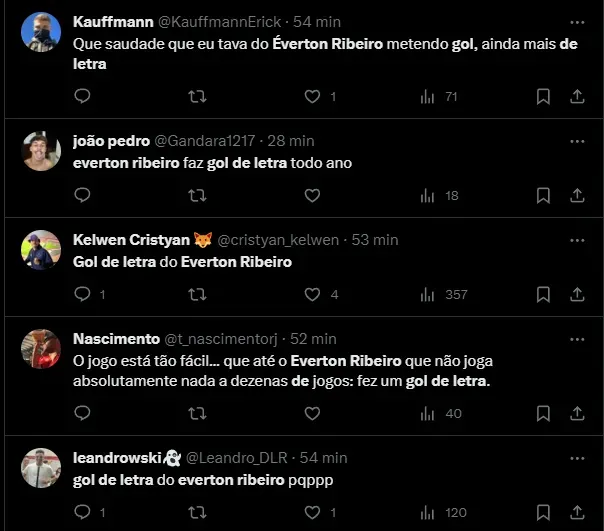Open Kauffmann's profile picture
The image size is (604, 531).
(x=41, y=32)
